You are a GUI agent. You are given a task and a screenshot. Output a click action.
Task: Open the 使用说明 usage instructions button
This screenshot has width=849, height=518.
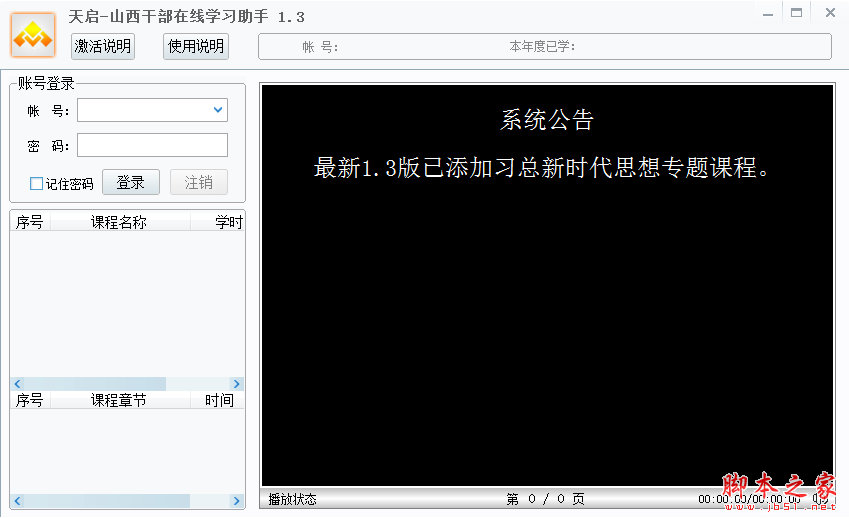click(196, 47)
